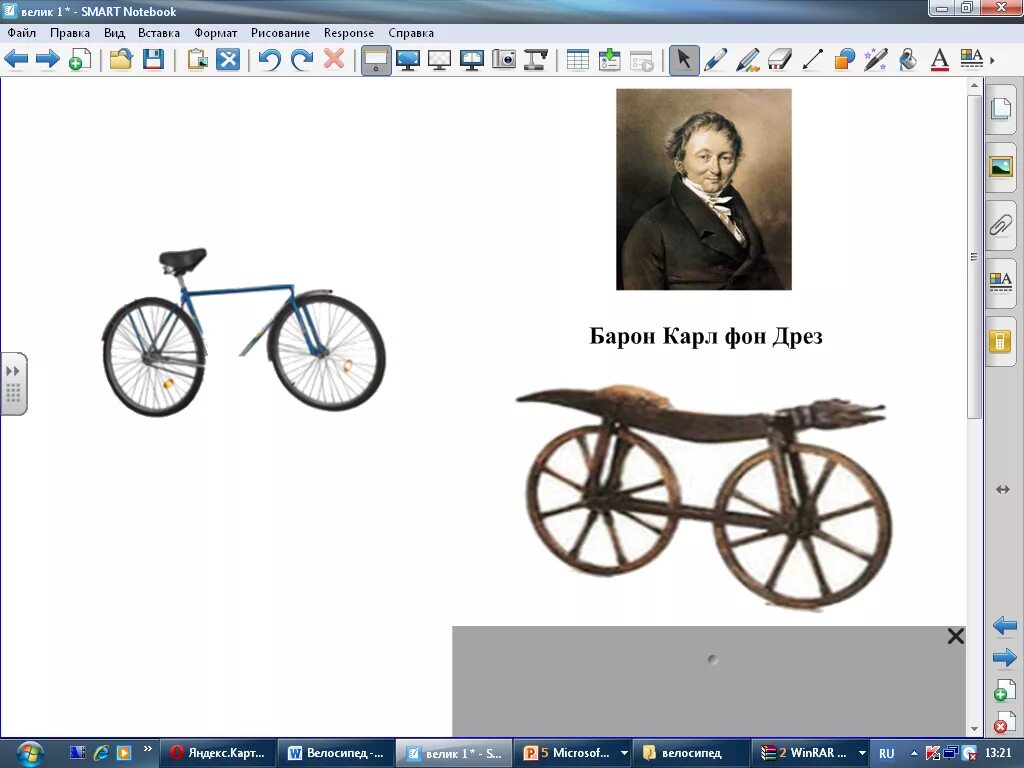Viewport: 1024px width, 768px height.
Task: Toggle transparent background mode icon
Action: pos(440,60)
